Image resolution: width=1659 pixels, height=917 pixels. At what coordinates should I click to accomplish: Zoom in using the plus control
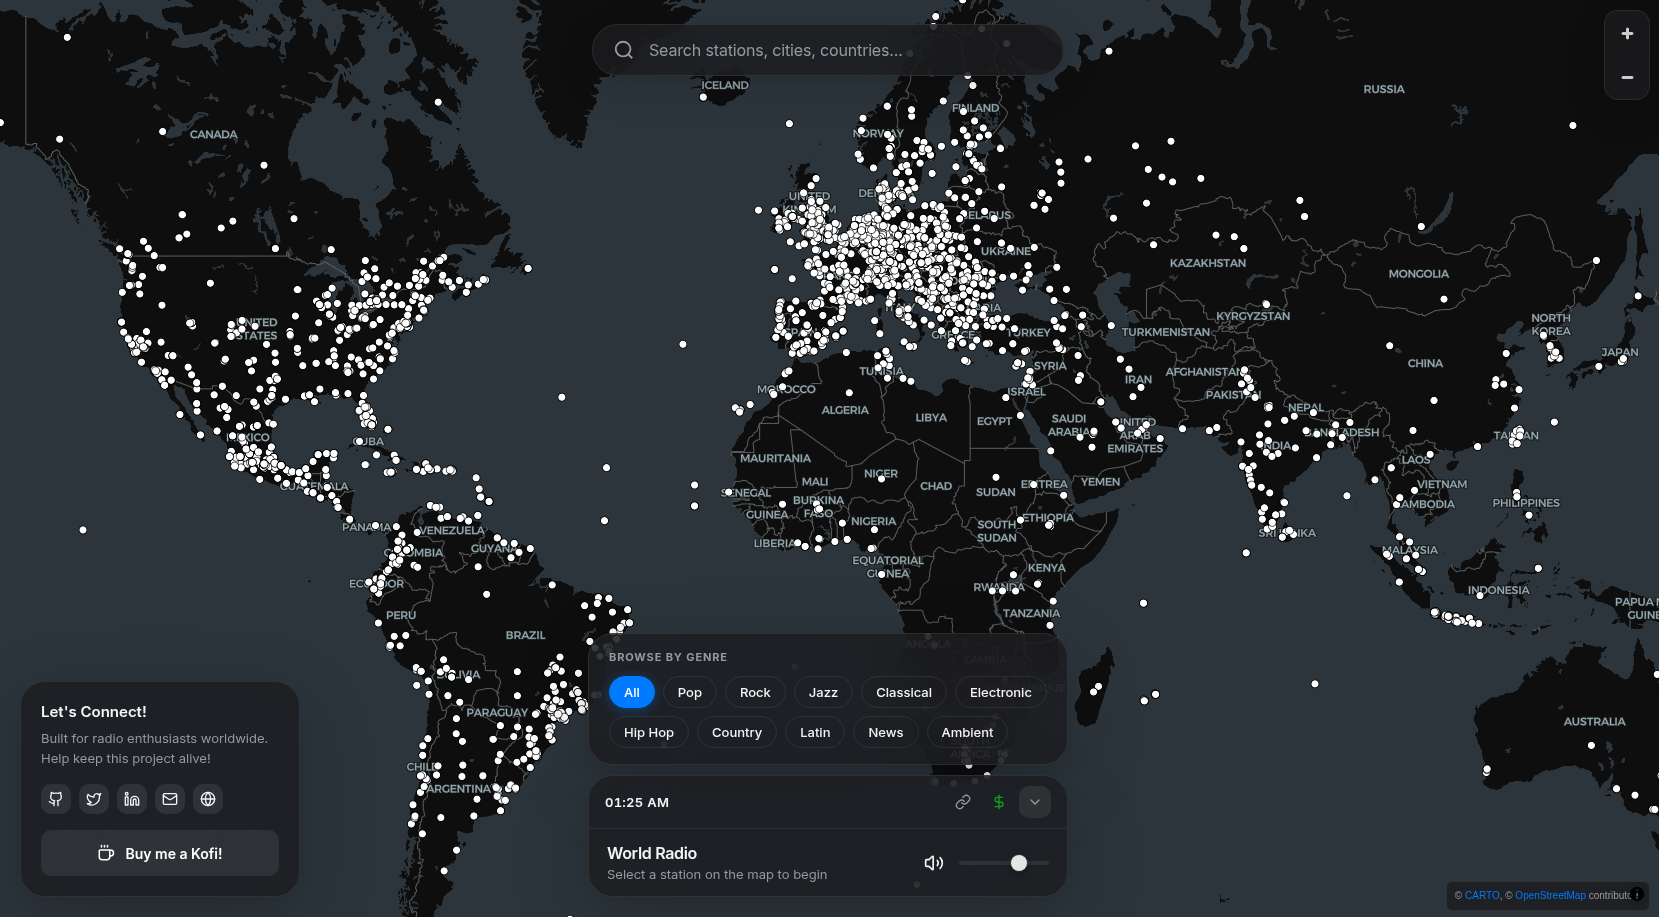coord(1626,32)
